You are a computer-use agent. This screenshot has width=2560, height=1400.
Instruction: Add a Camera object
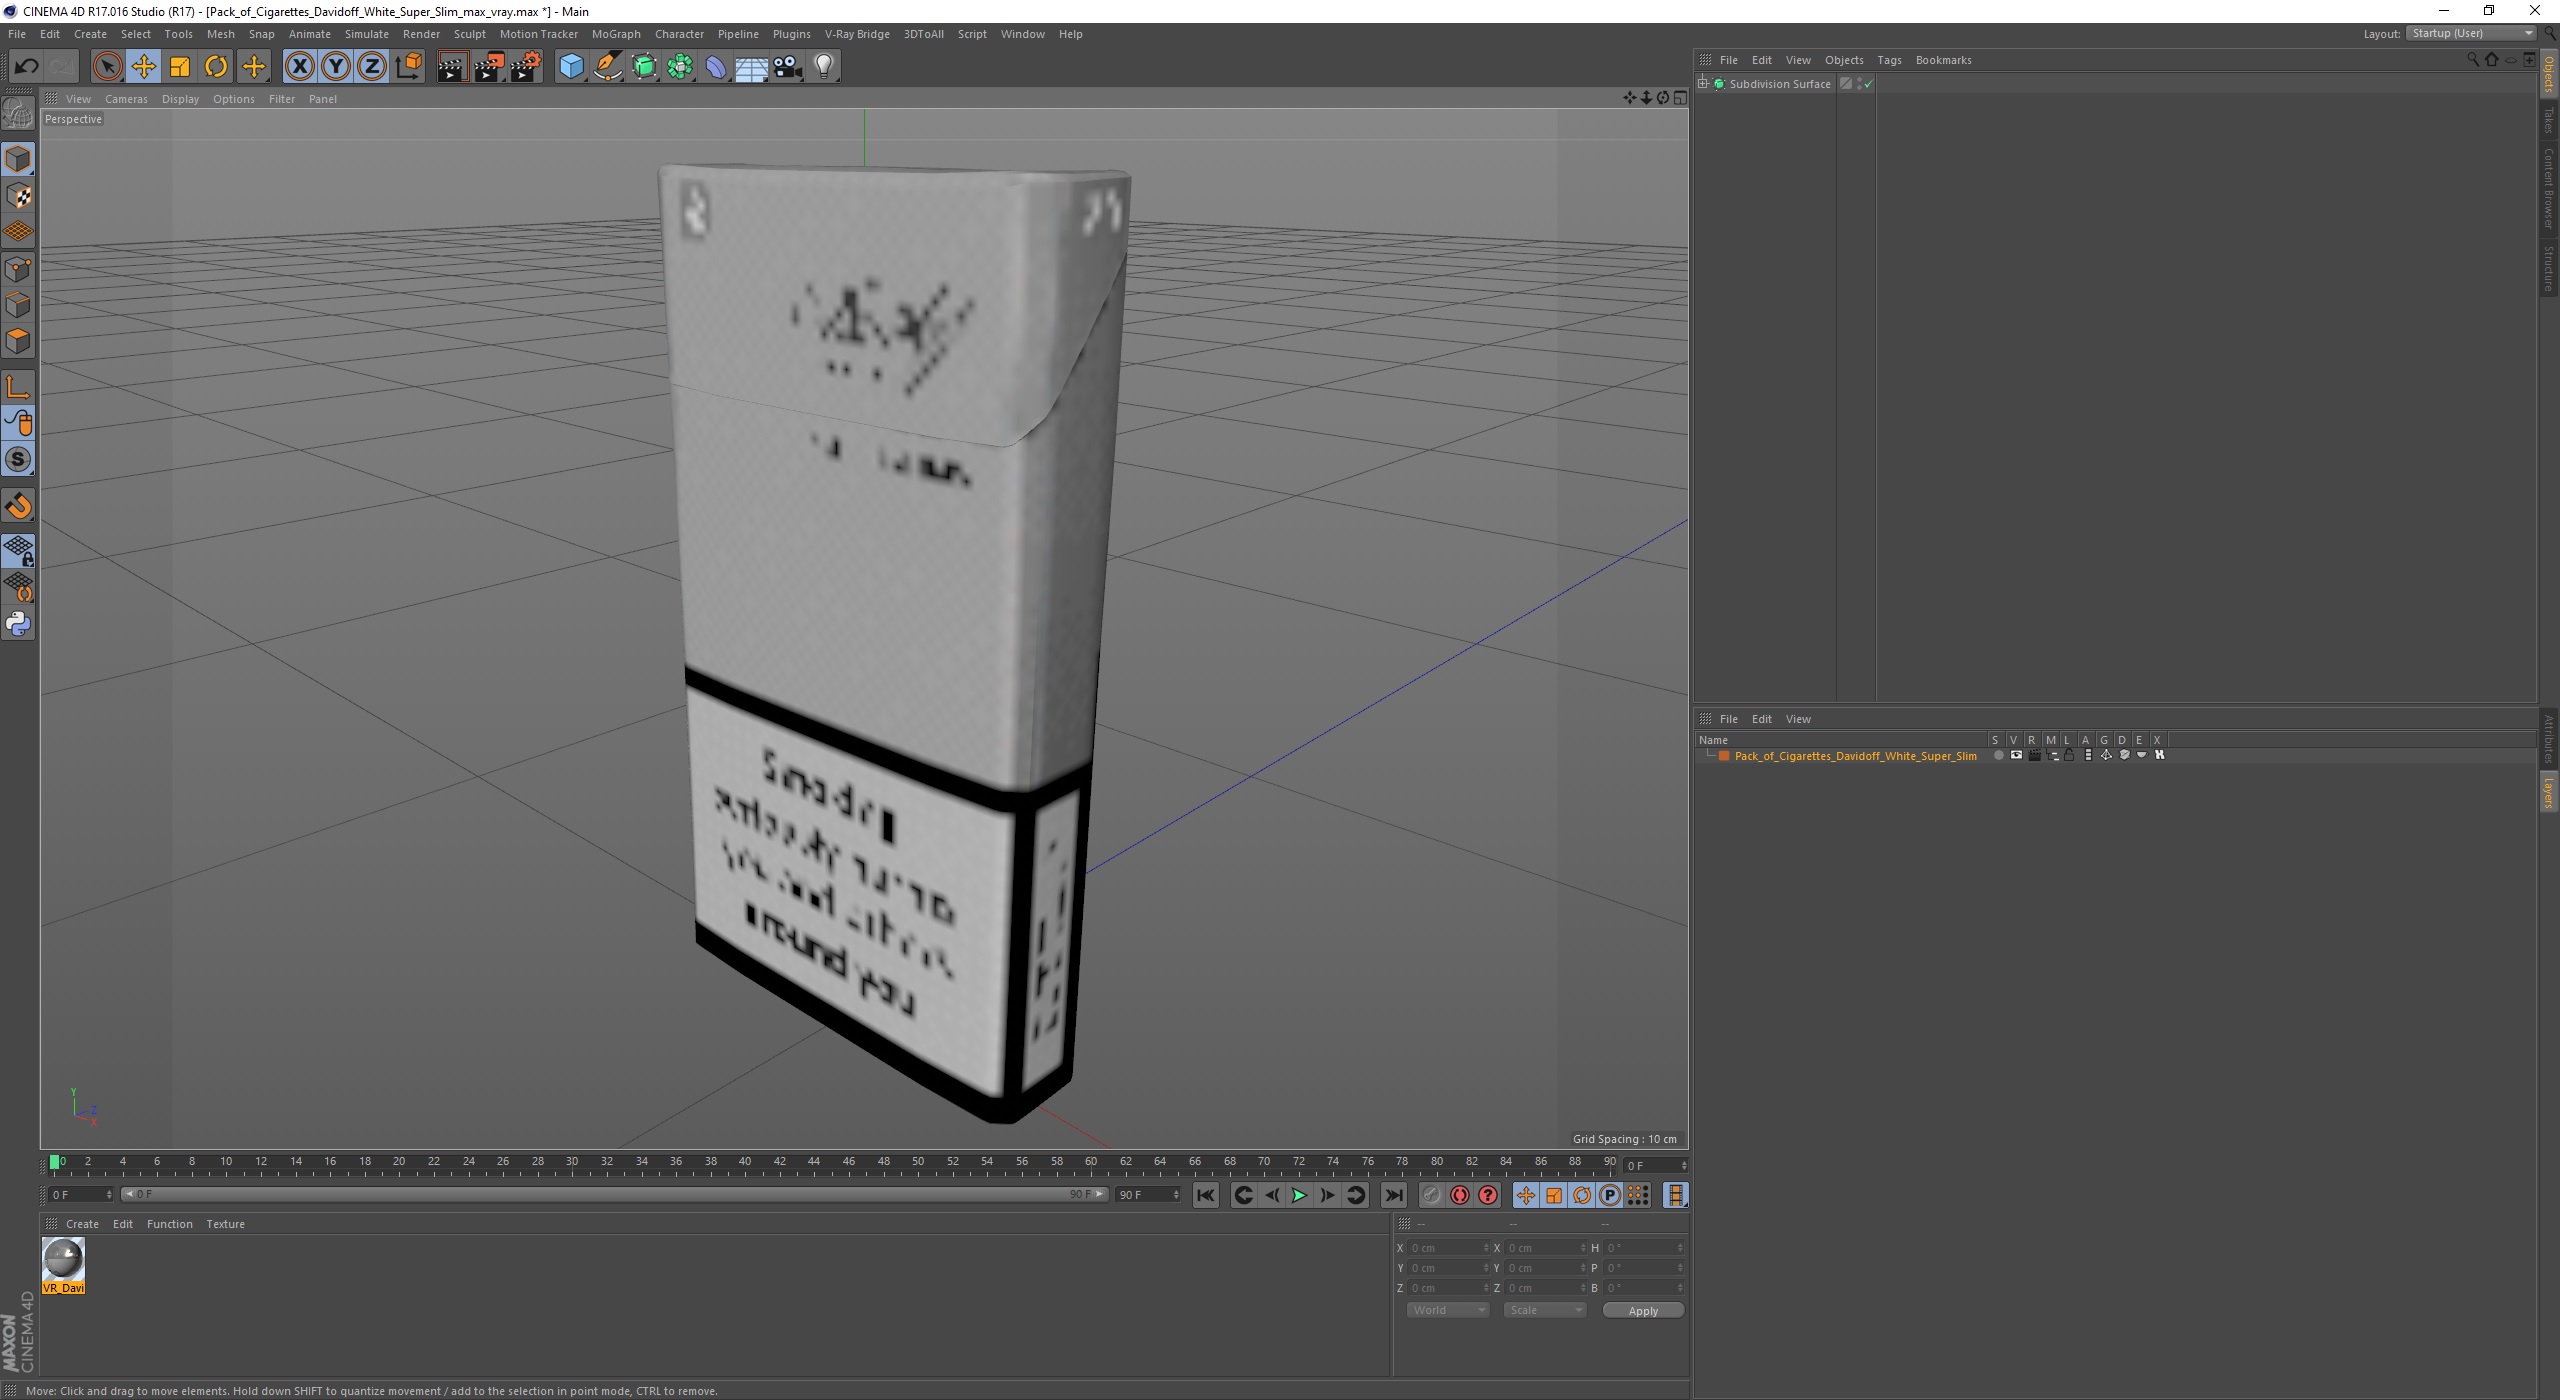tap(788, 67)
